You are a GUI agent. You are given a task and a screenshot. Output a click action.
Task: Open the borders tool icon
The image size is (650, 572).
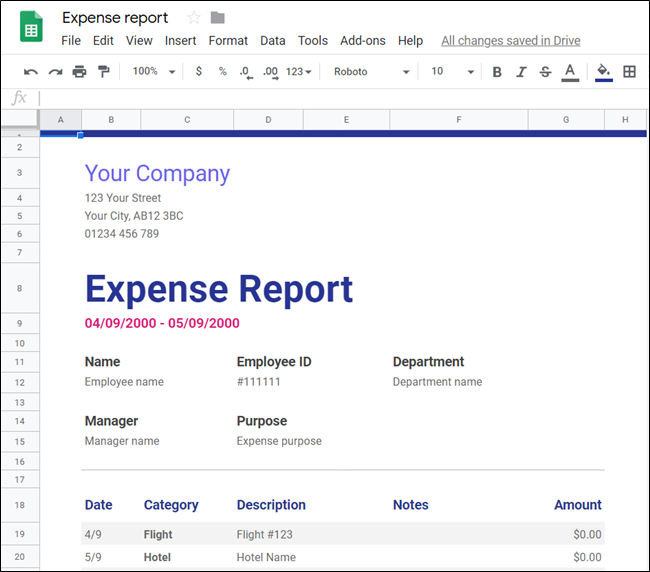pos(629,72)
